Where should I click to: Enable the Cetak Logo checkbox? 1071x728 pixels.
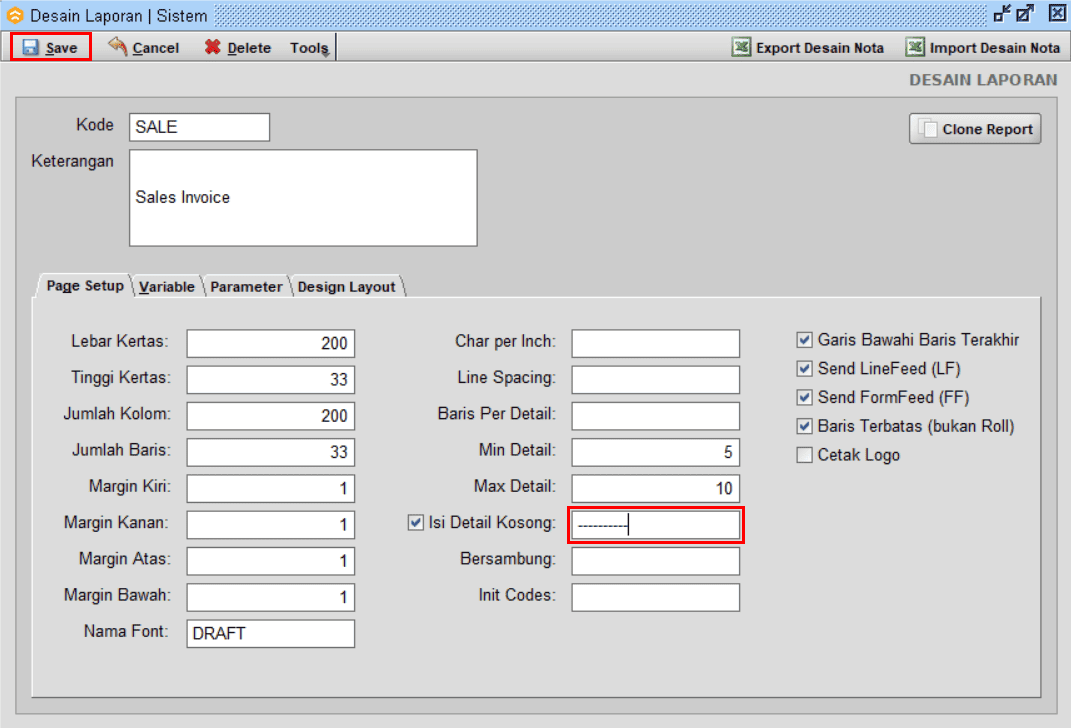tap(805, 455)
